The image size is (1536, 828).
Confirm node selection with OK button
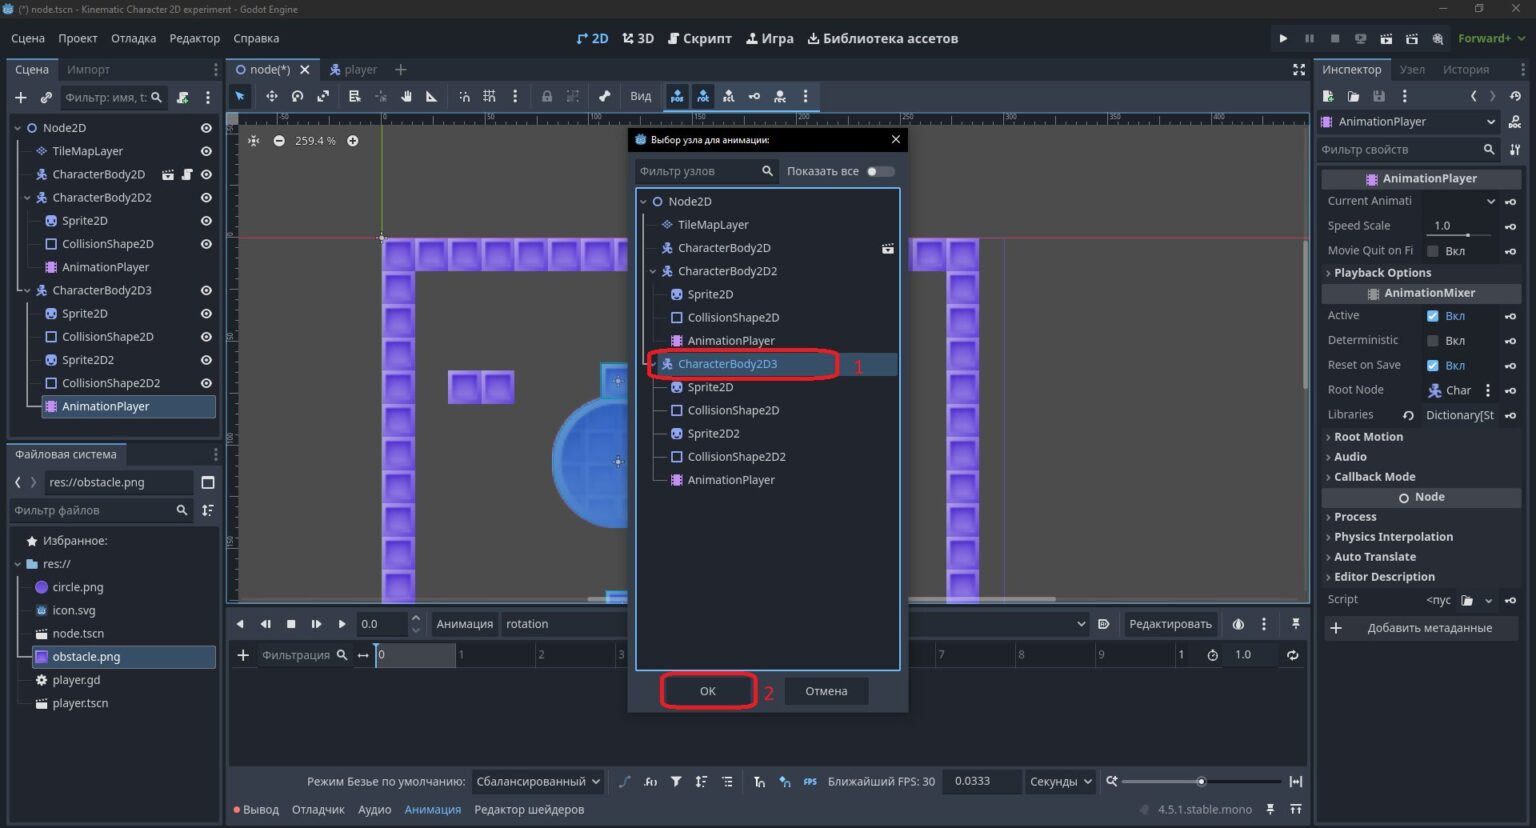pyautogui.click(x=708, y=691)
